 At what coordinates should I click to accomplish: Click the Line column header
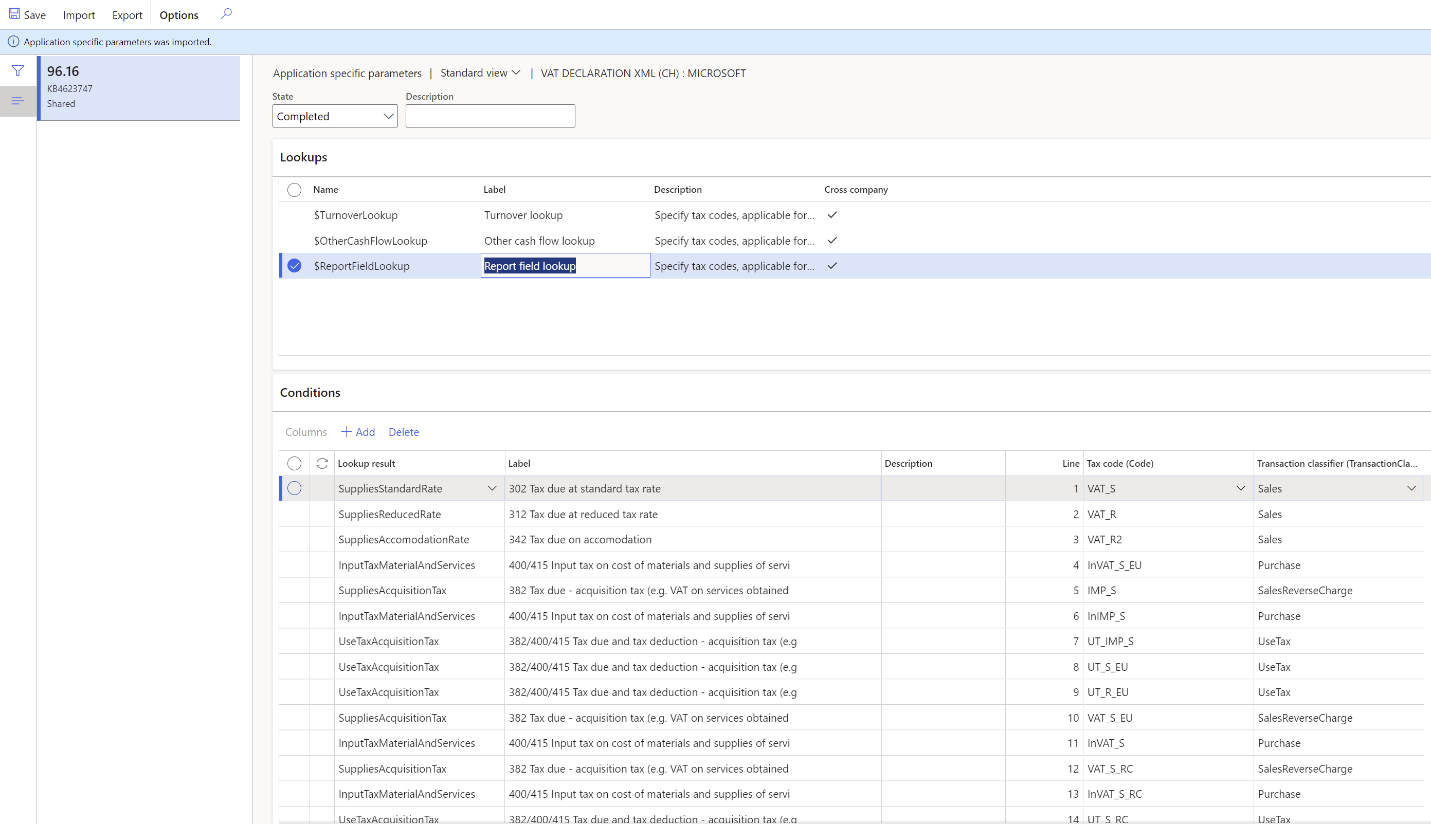coord(1071,464)
